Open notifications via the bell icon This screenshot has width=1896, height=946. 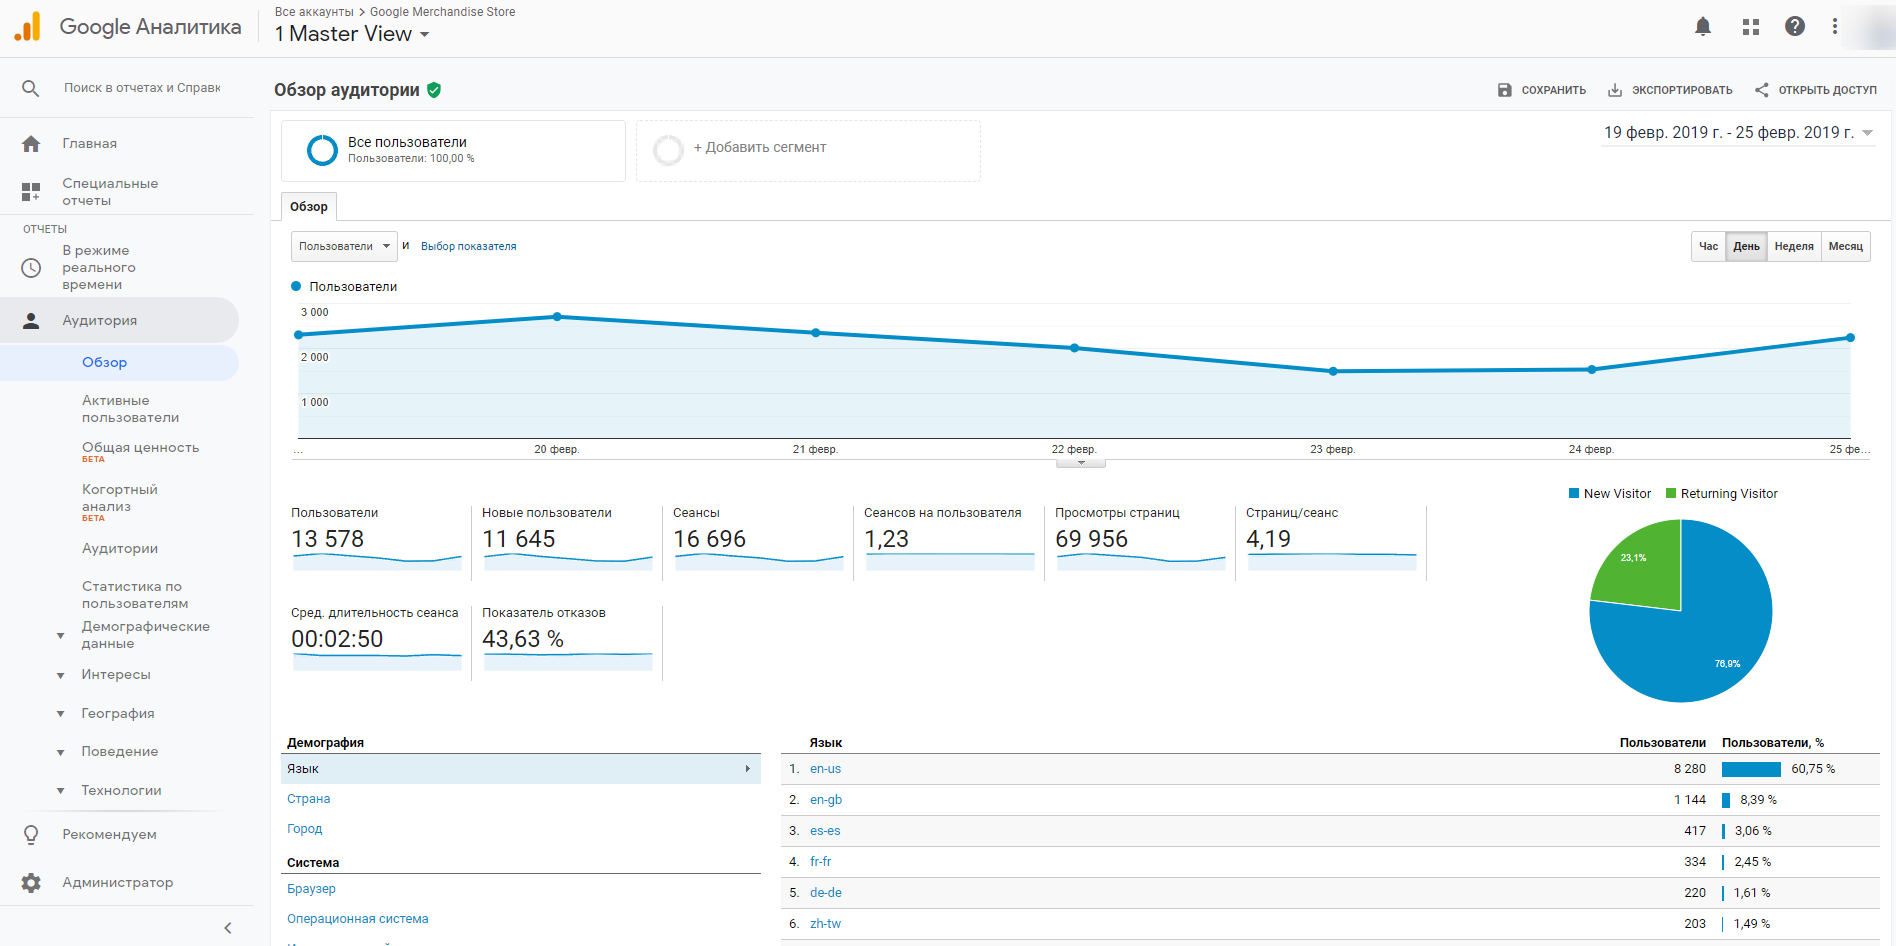(x=1703, y=27)
